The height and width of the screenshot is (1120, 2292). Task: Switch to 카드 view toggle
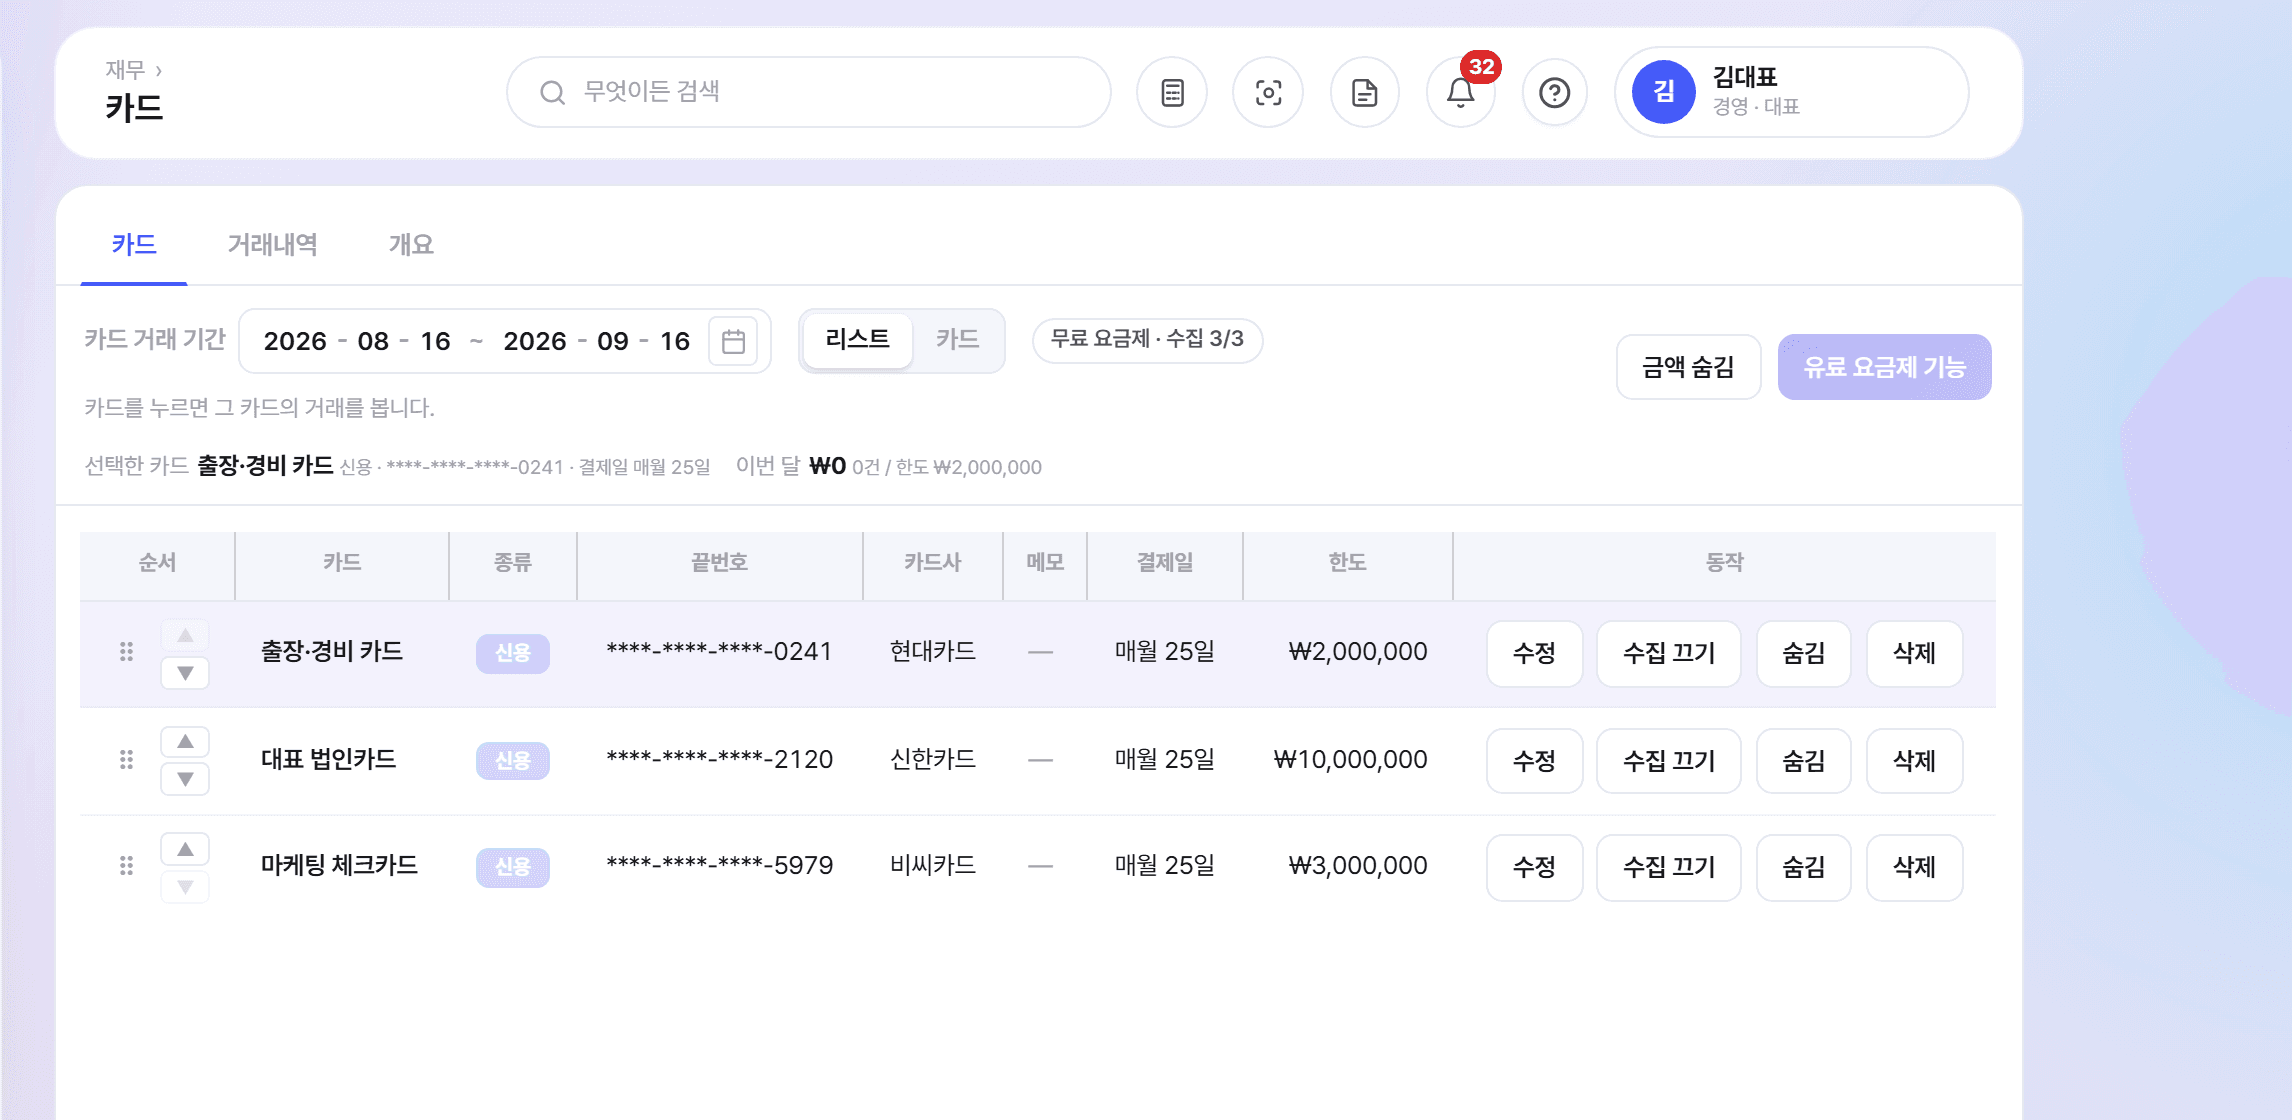click(957, 340)
